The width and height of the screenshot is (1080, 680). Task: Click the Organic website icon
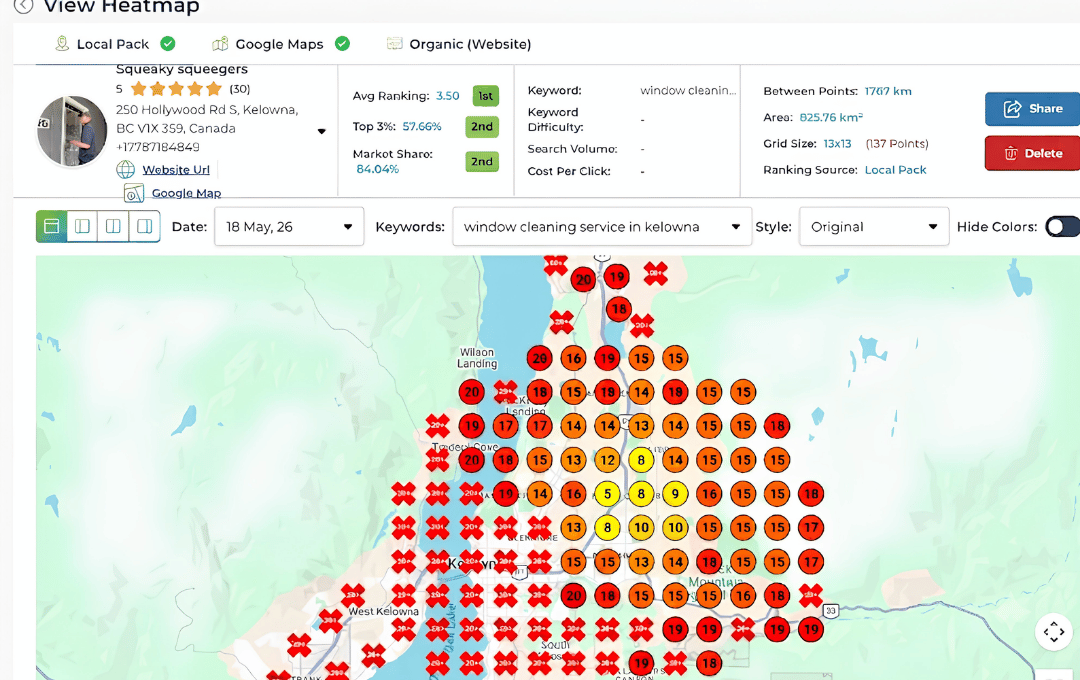tap(395, 44)
